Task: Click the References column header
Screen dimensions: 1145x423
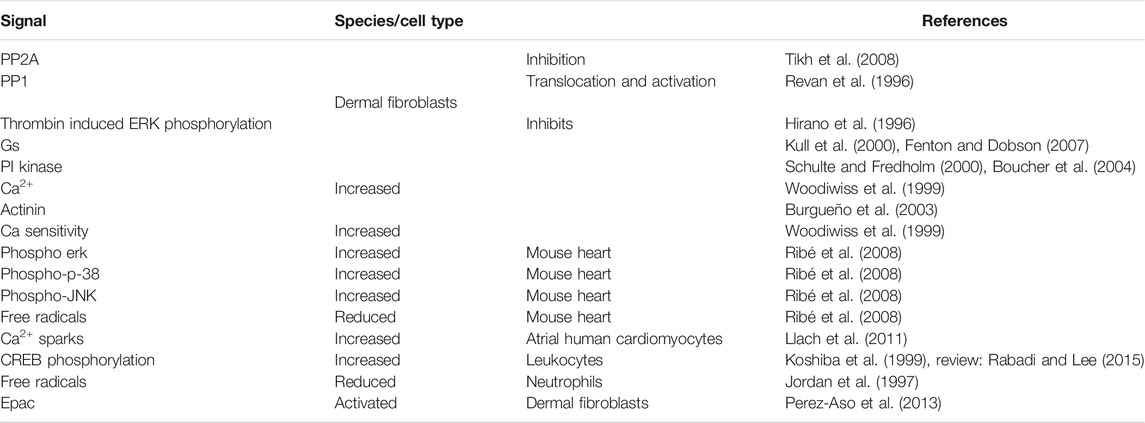Action: click(x=965, y=21)
